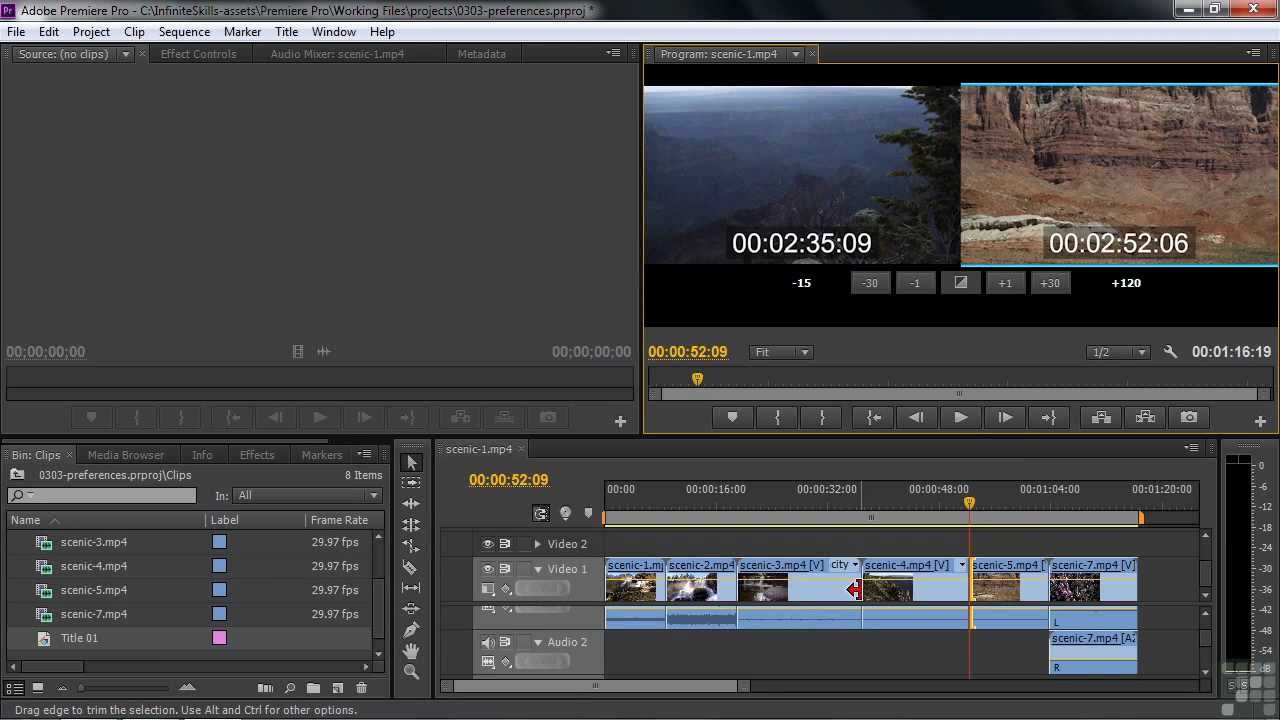Create a New Bin in the Project panel
1280x720 pixels.
[314, 688]
